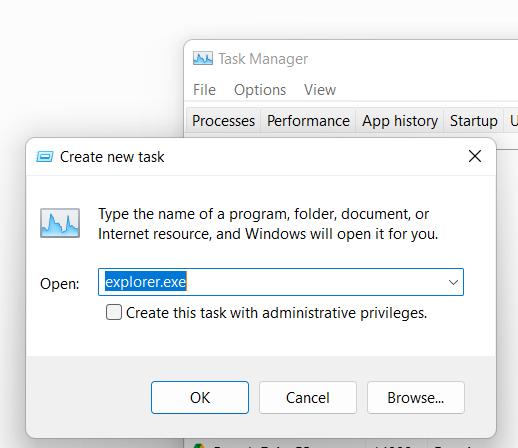
Task: Click the Task Manager title bar icon
Action: [203, 59]
